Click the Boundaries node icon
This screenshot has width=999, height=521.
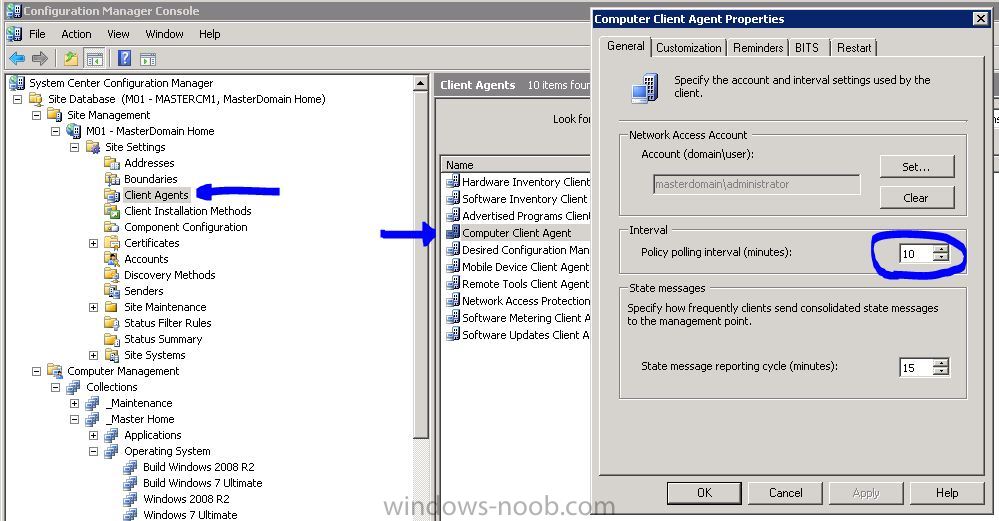(x=112, y=179)
